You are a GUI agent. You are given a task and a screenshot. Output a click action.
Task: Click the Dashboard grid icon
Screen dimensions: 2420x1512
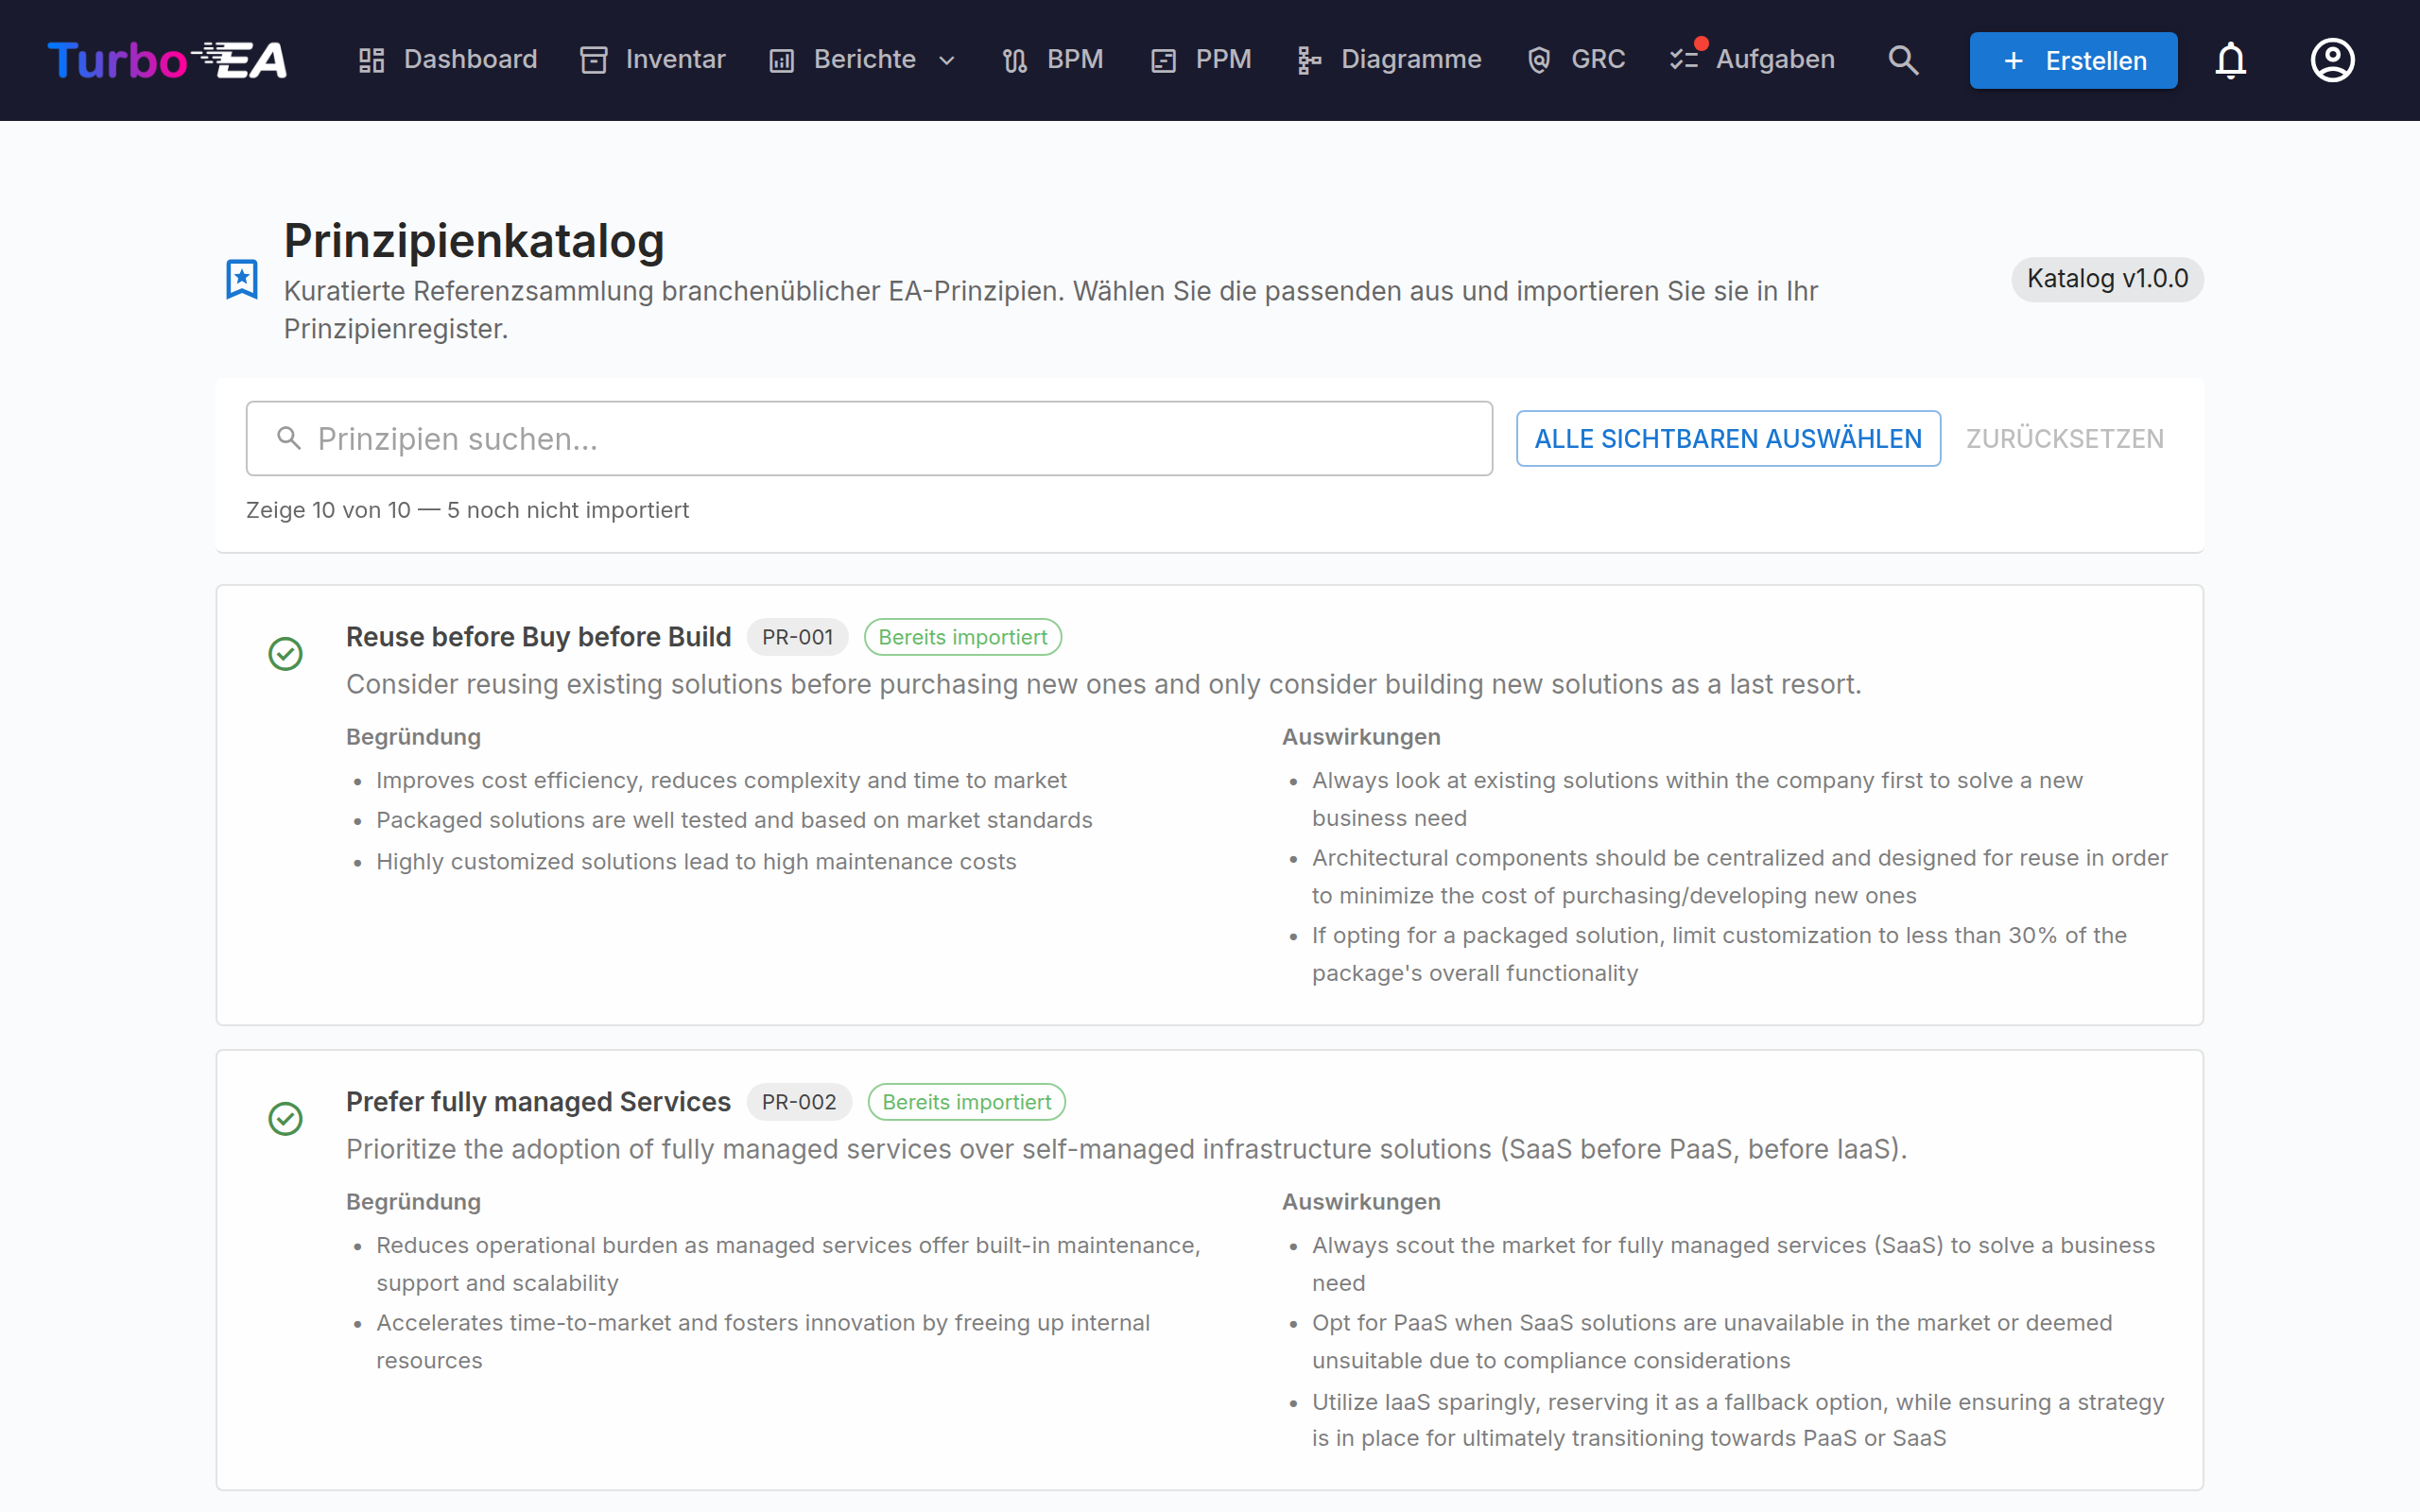pyautogui.click(x=372, y=60)
